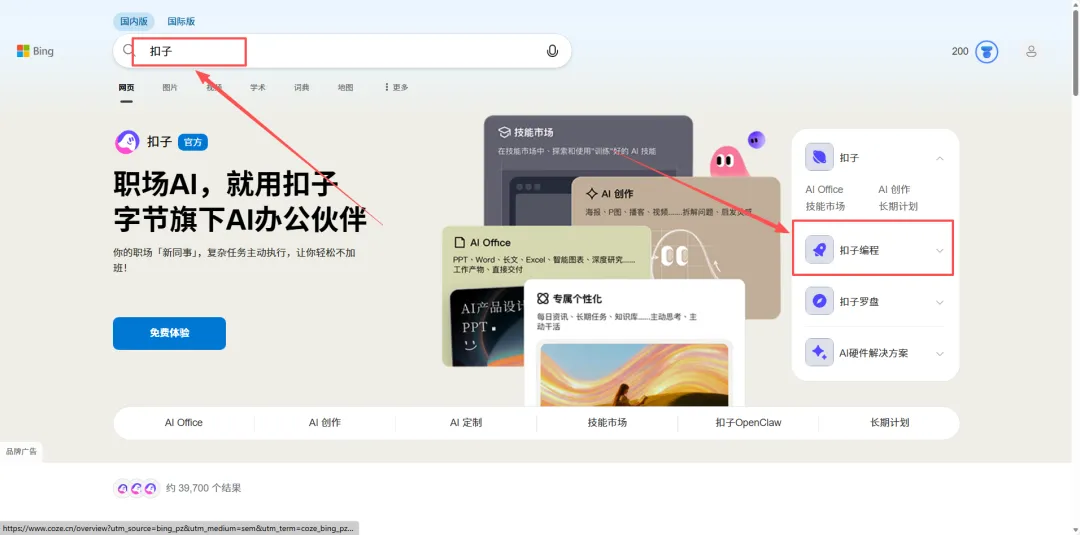Select the 地图 search tab
1080x535 pixels.
point(345,87)
